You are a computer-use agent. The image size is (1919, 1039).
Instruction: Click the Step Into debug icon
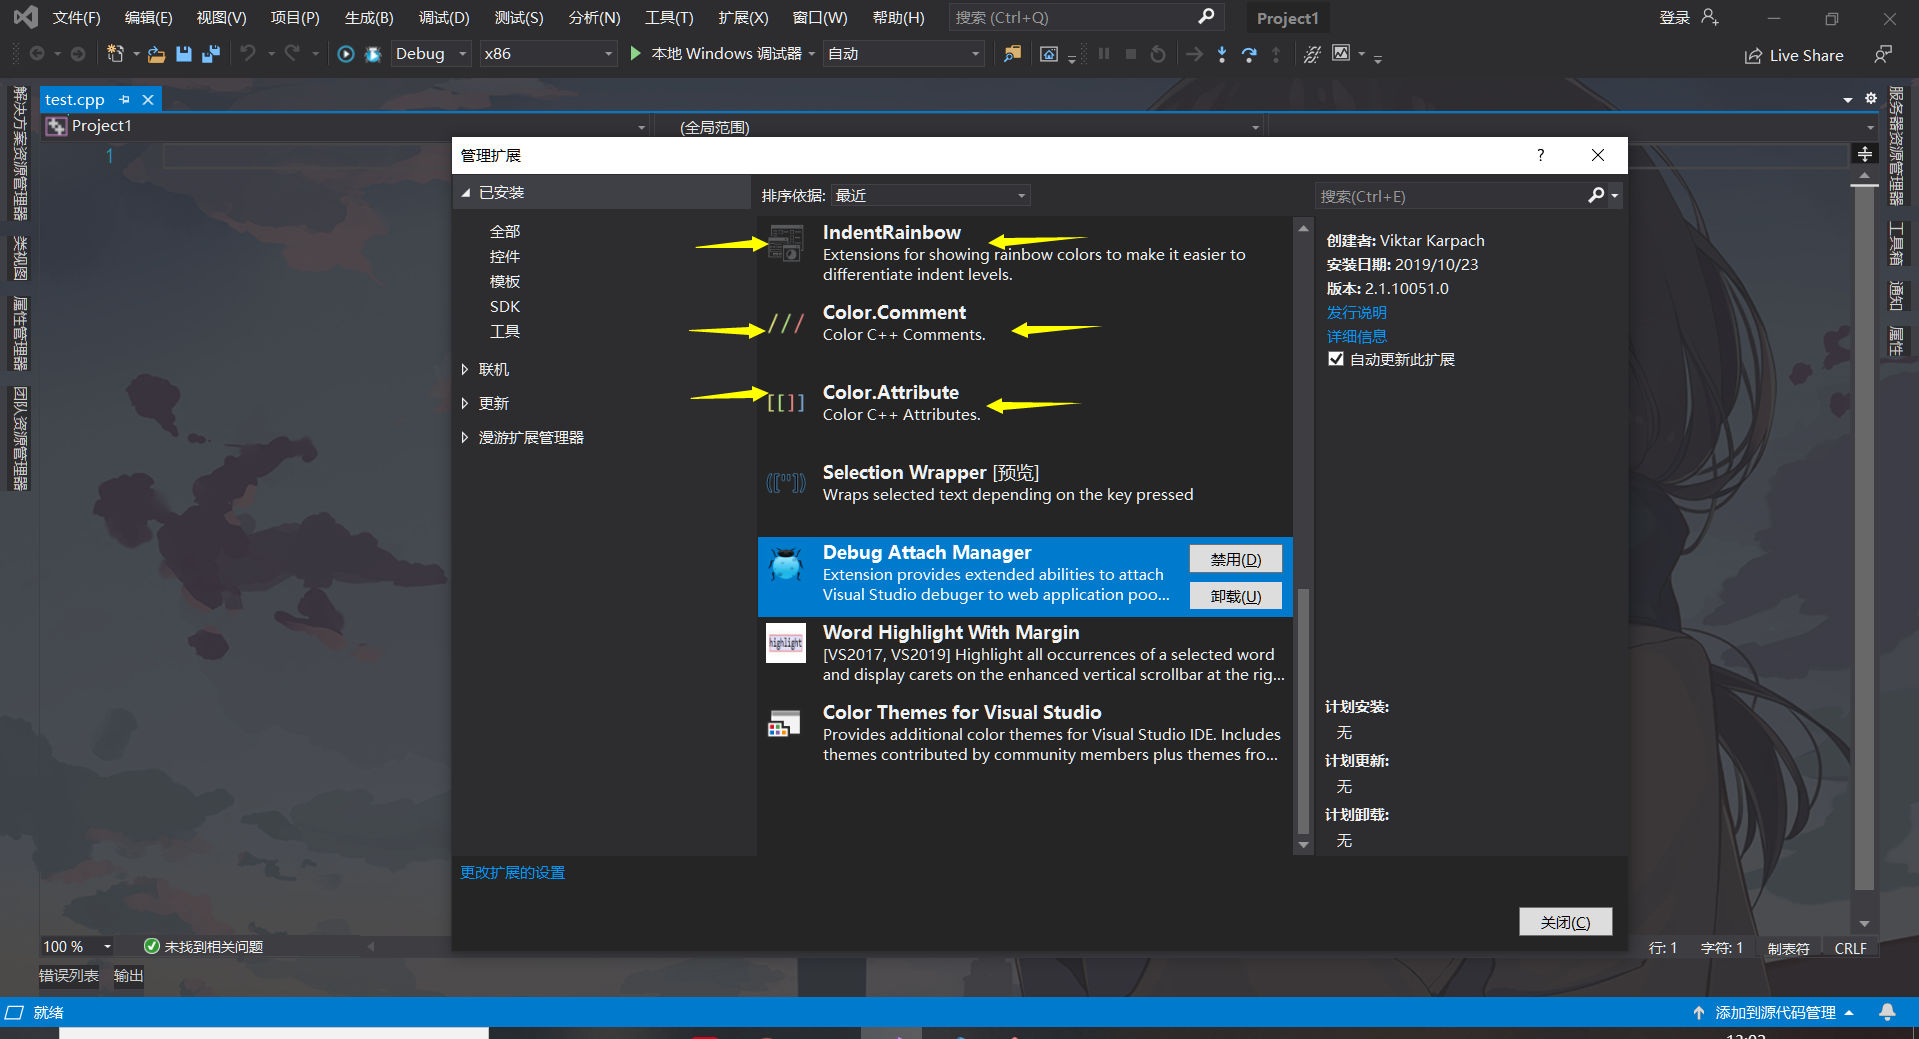pyautogui.click(x=1222, y=54)
